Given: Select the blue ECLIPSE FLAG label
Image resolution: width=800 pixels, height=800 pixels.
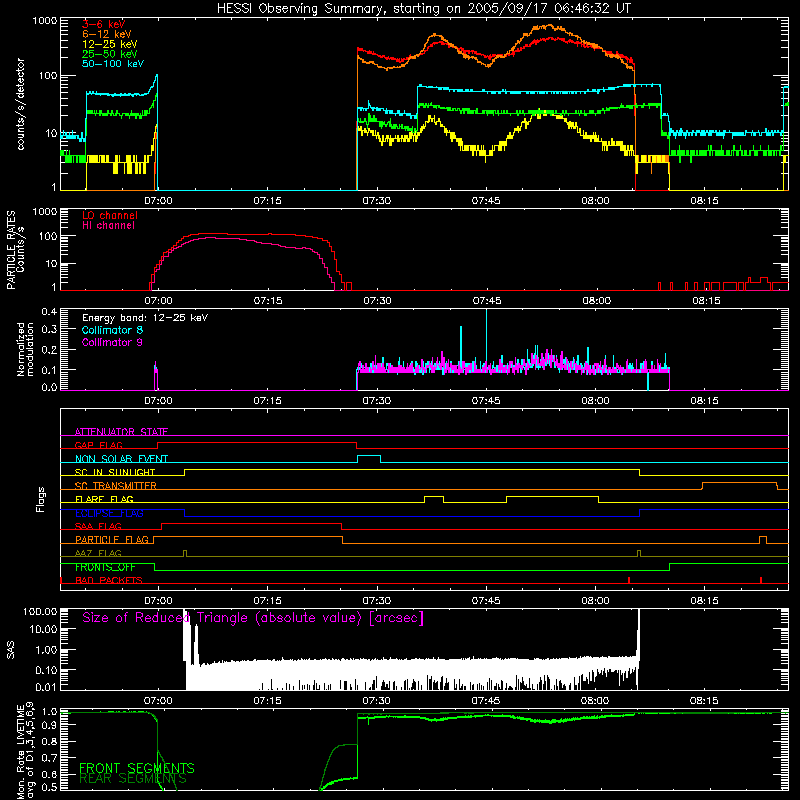Looking at the screenshot, I should [109, 513].
